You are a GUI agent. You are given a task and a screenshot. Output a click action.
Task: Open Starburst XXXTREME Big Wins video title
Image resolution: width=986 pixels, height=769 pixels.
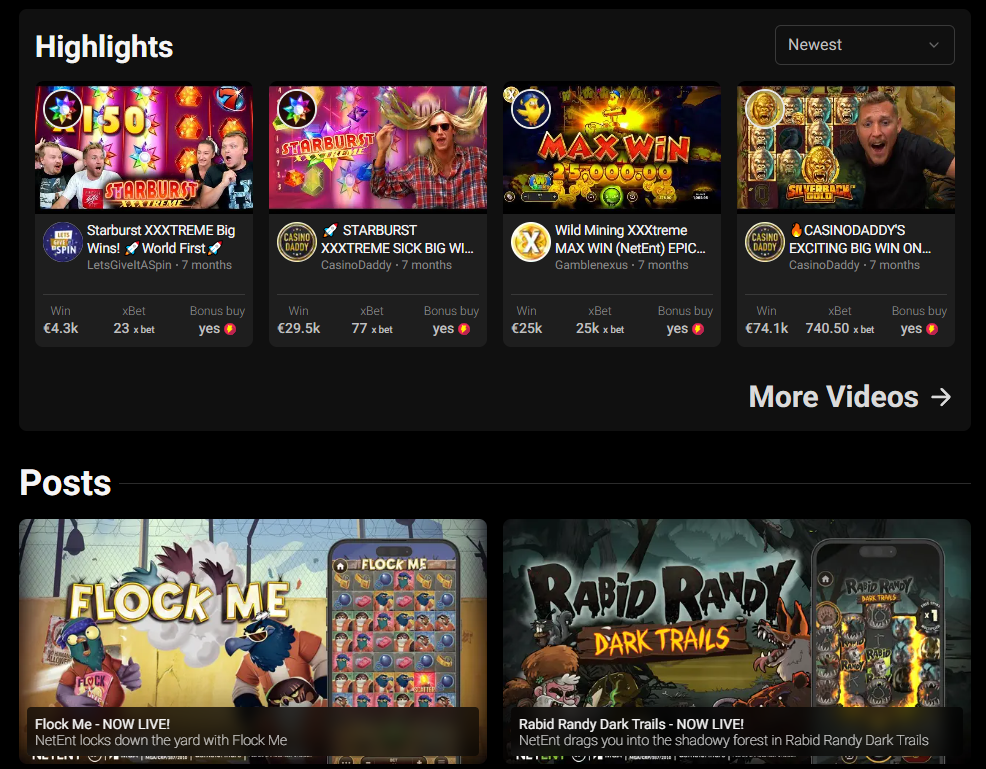click(x=161, y=239)
